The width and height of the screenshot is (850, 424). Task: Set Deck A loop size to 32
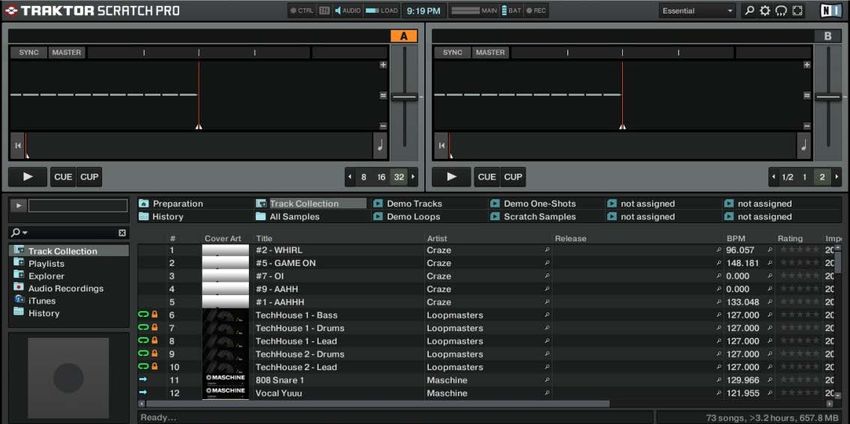(399, 177)
